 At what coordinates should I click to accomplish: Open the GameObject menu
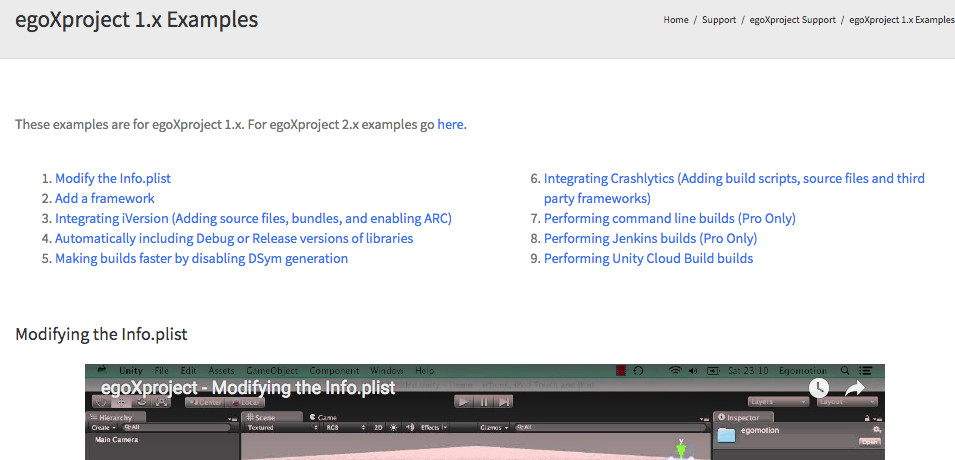[272, 370]
